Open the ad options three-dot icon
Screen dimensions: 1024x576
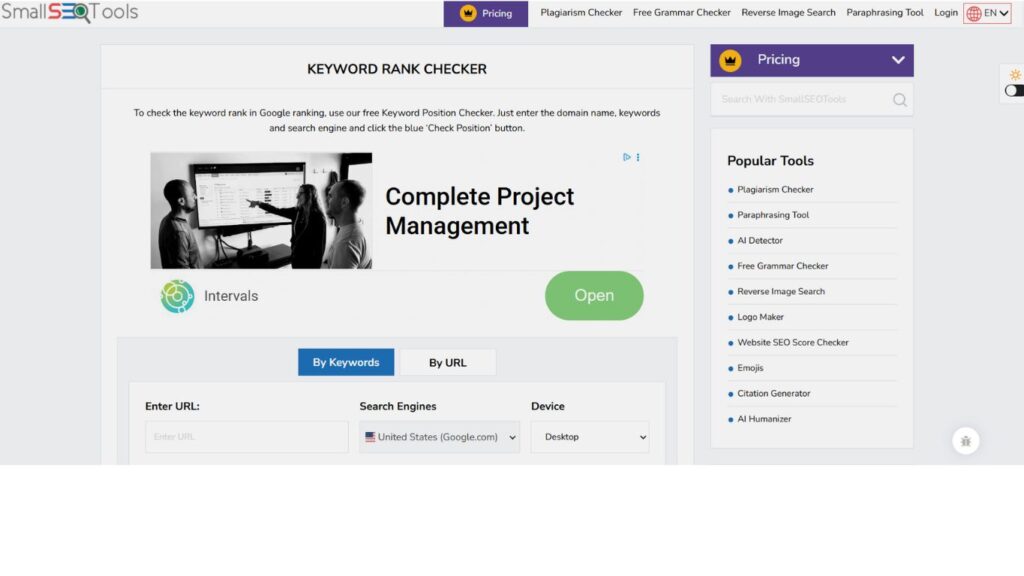(638, 157)
